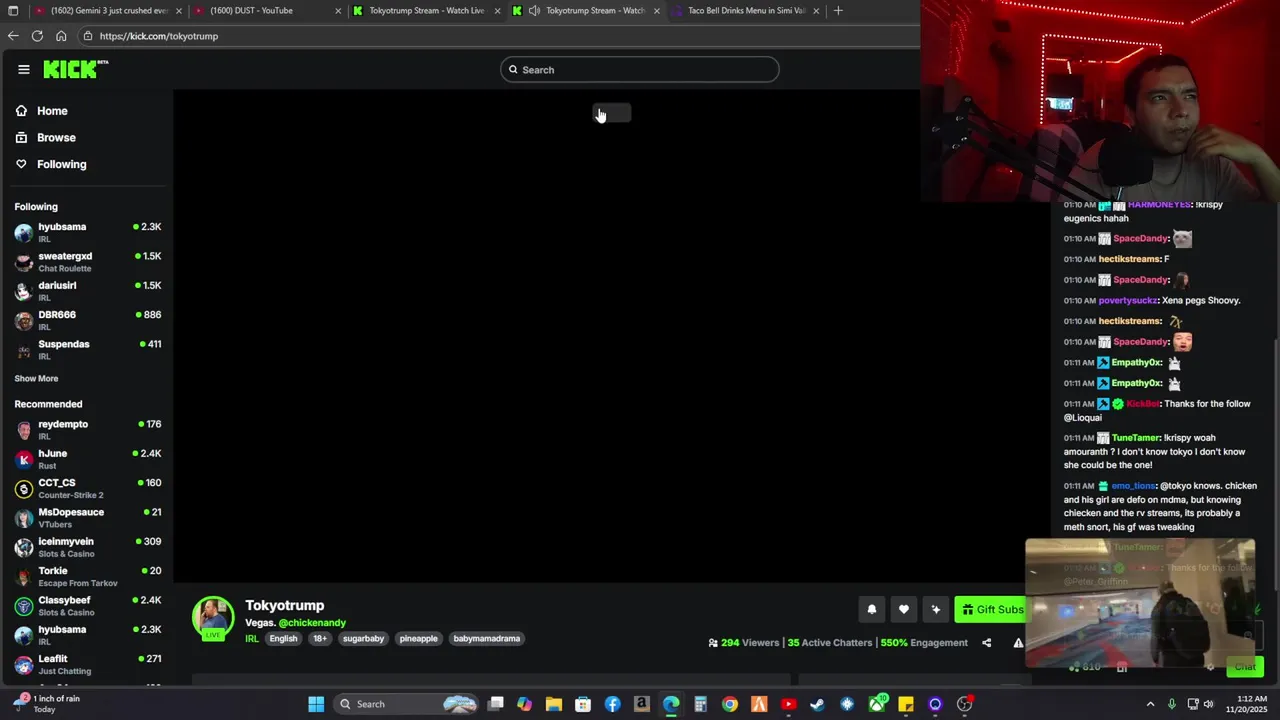Open the tab actions menu icon
1280x720 pixels.
pyautogui.click(x=12, y=11)
